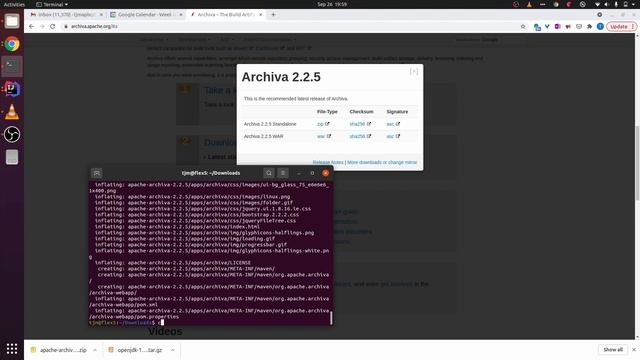Open the network status icon in top bar
Screen dimensions: 640x360
(x=597, y=4)
